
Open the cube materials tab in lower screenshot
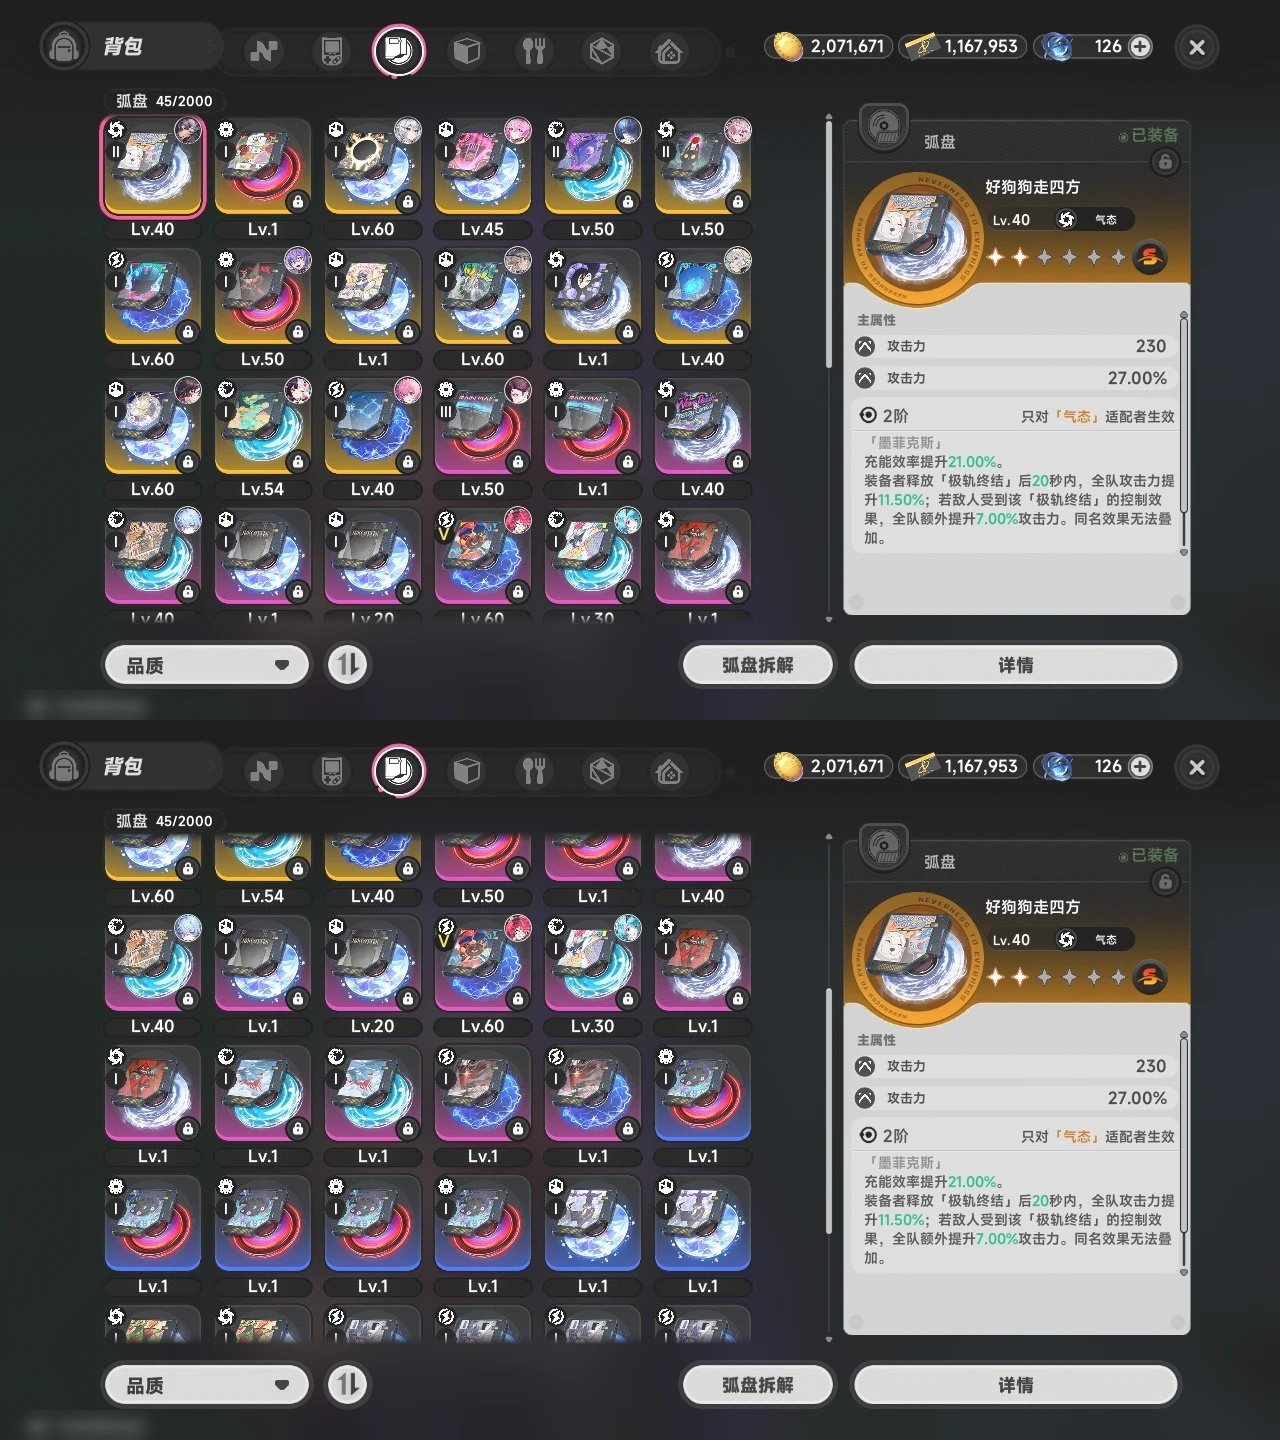467,770
